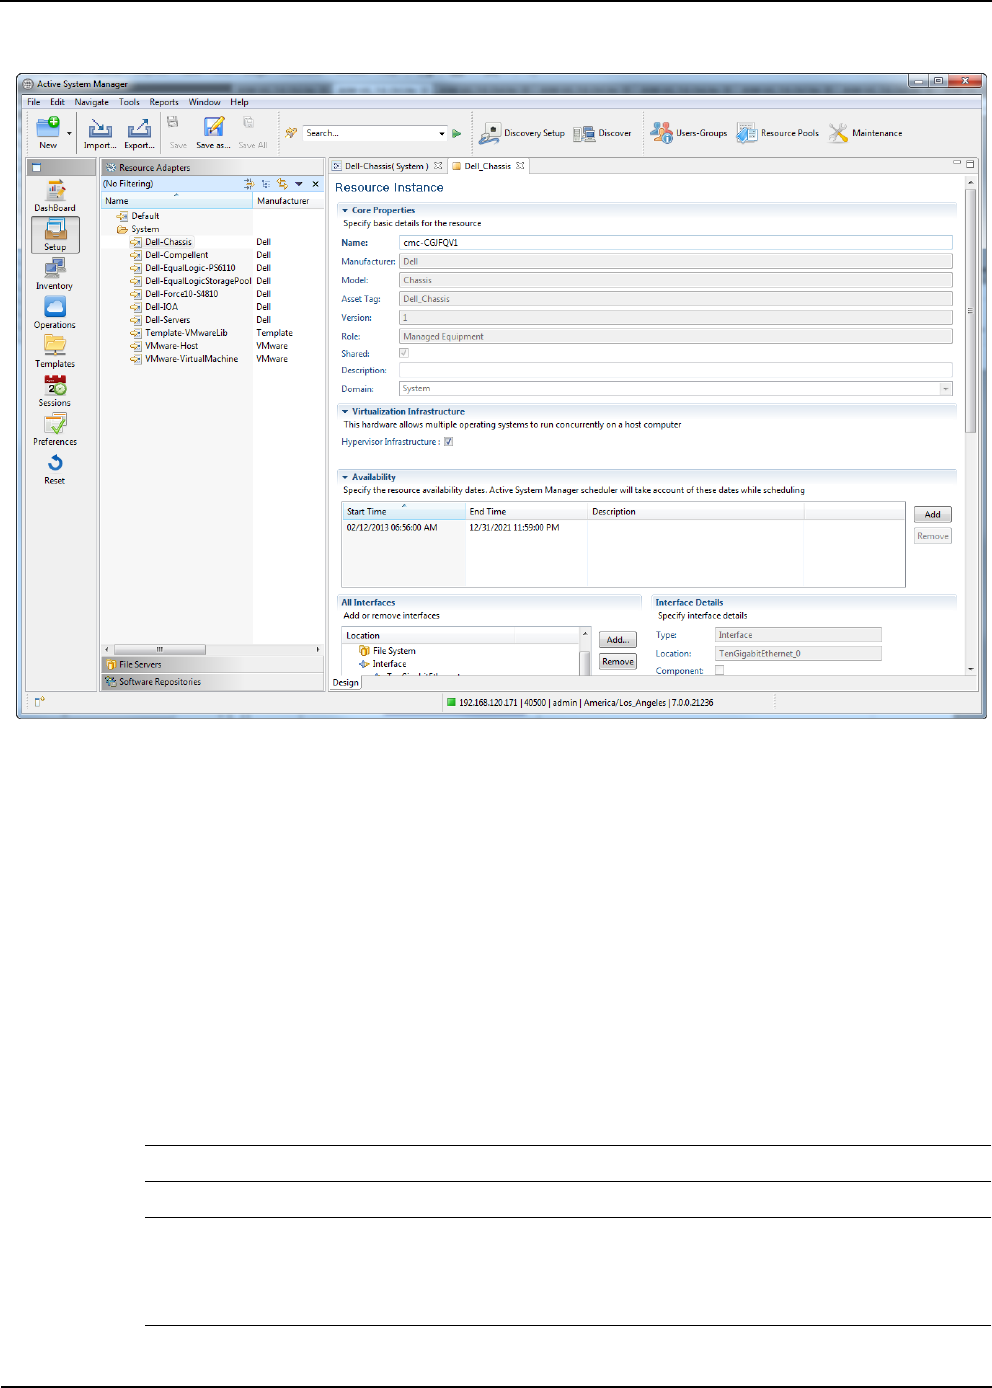Open the Search field dropdown arrow
This screenshot has width=992, height=1388.
[x=441, y=133]
